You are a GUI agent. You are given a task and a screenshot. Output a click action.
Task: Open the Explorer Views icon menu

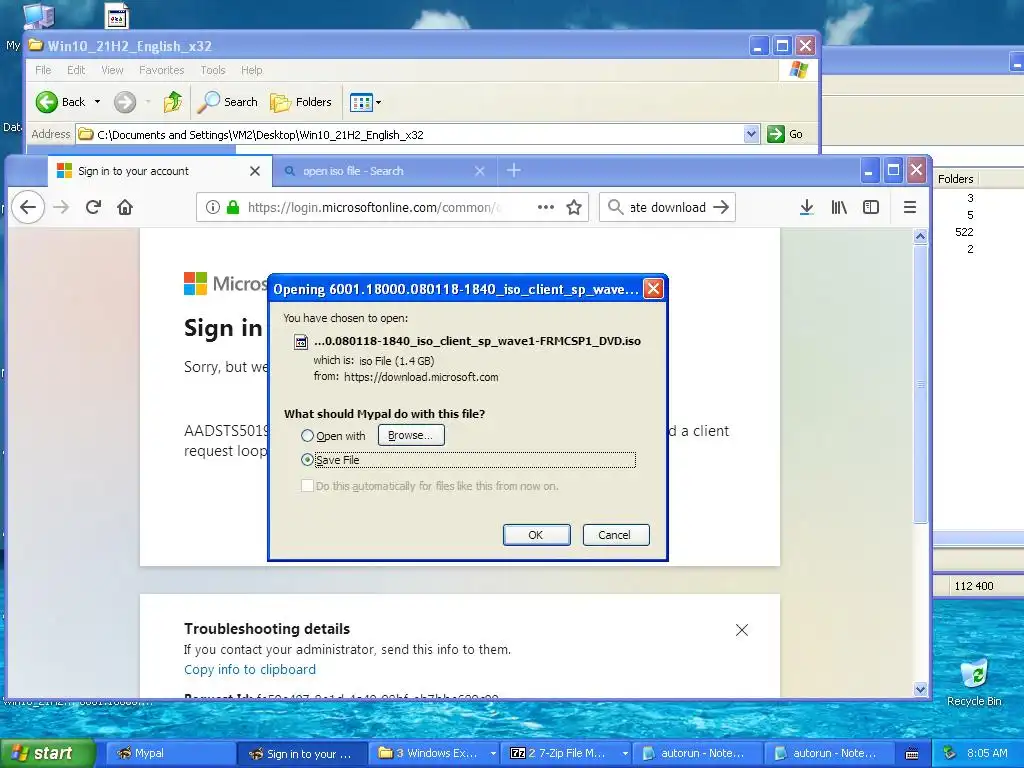coord(365,102)
